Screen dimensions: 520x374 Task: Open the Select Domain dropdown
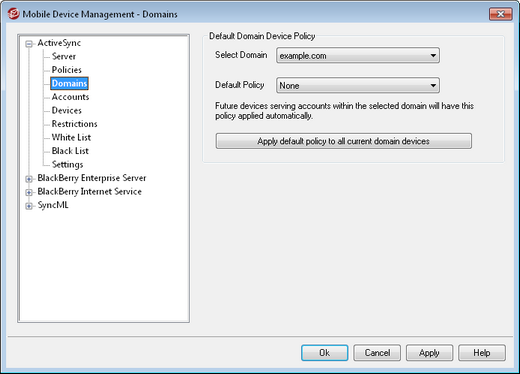click(x=358, y=55)
